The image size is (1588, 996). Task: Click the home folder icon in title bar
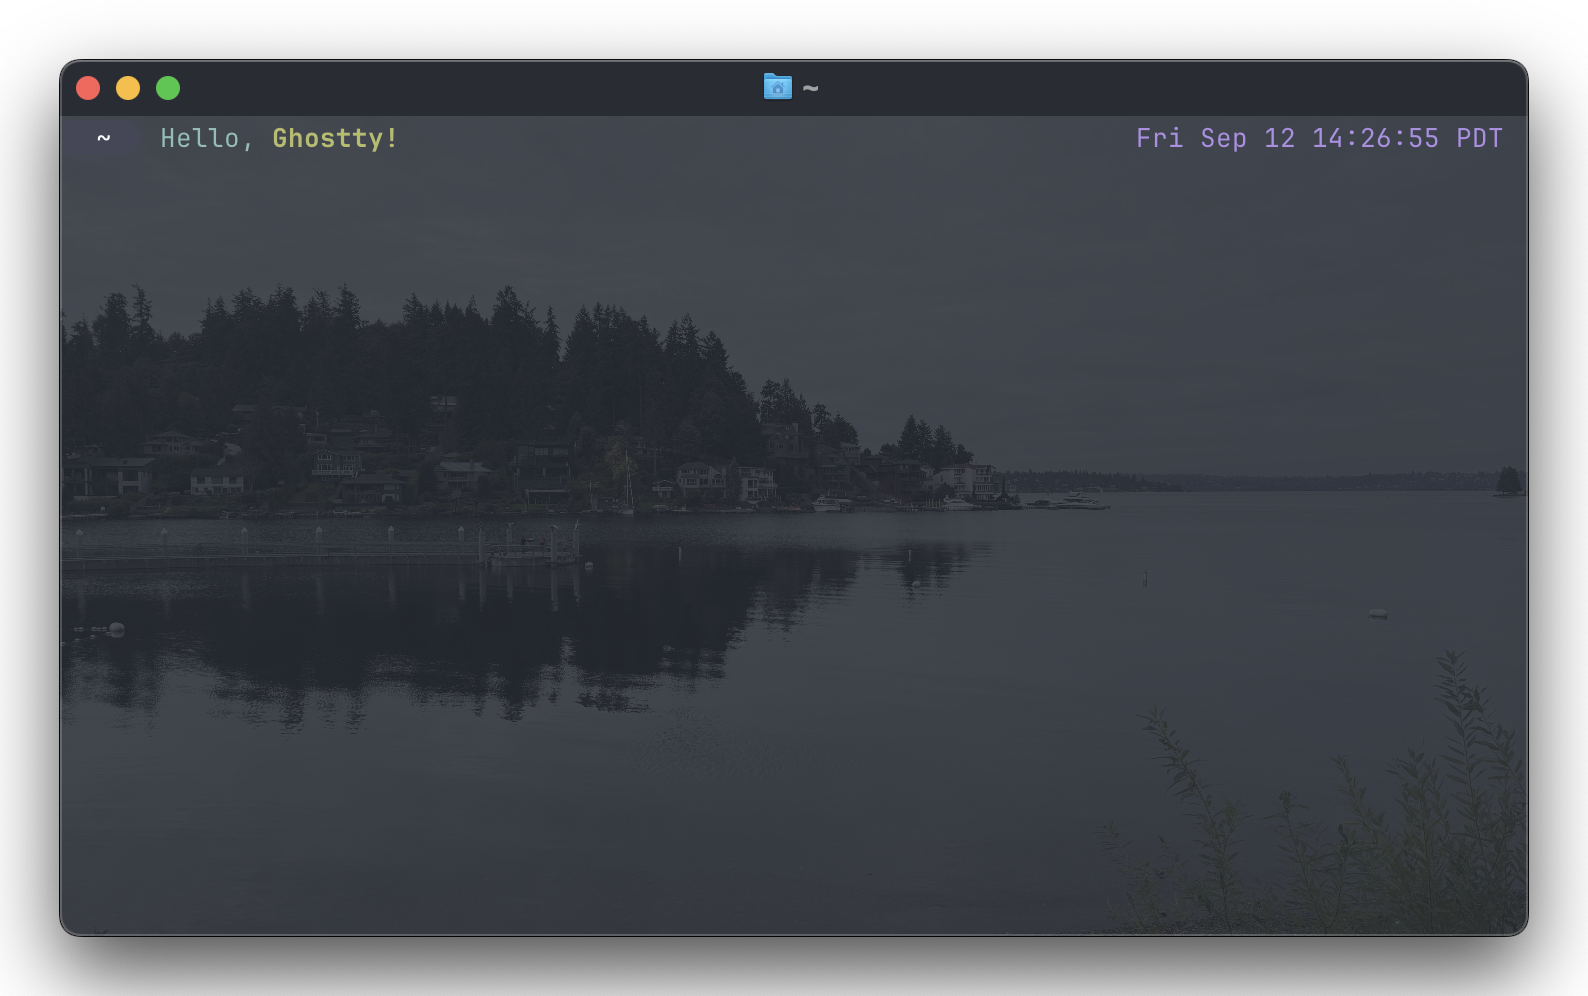point(777,87)
